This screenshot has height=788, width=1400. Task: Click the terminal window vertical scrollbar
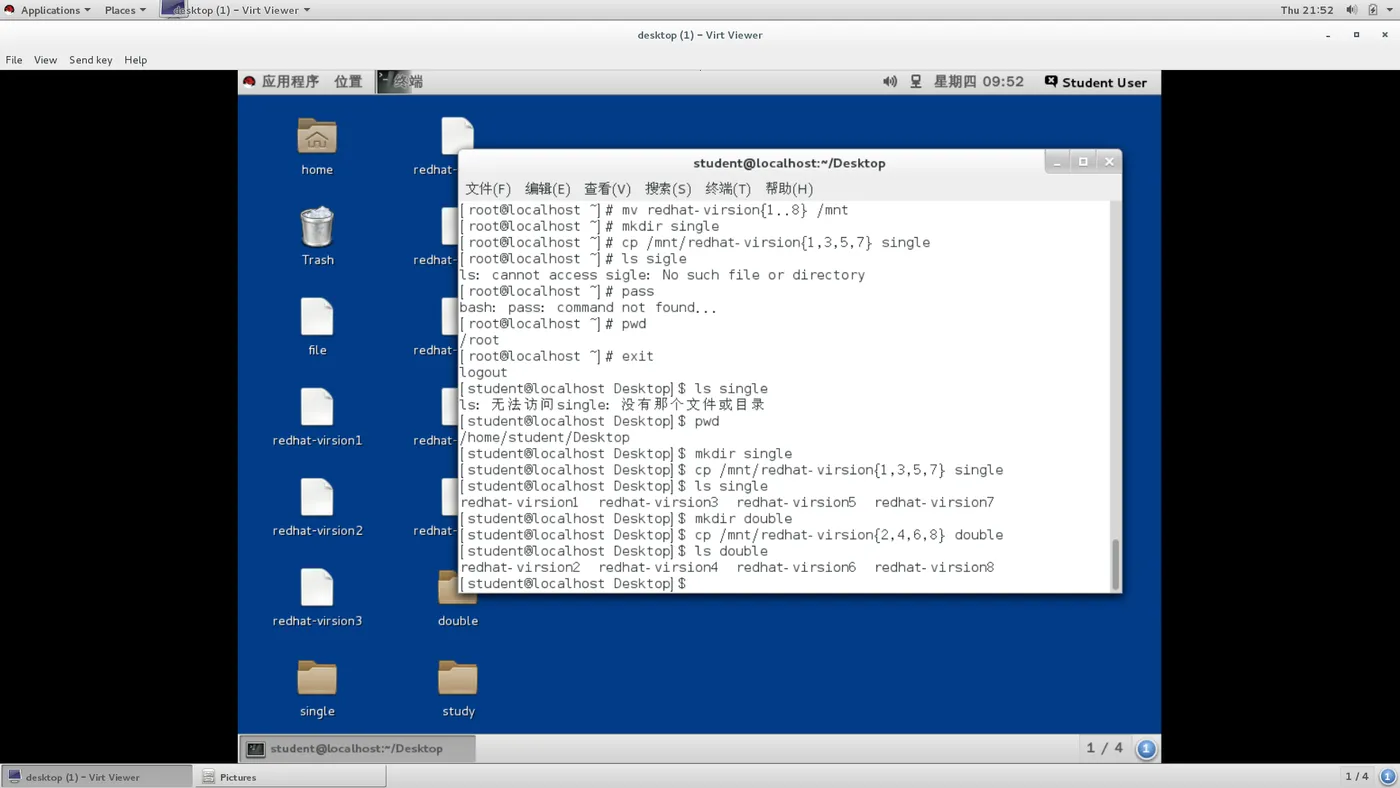(1116, 563)
